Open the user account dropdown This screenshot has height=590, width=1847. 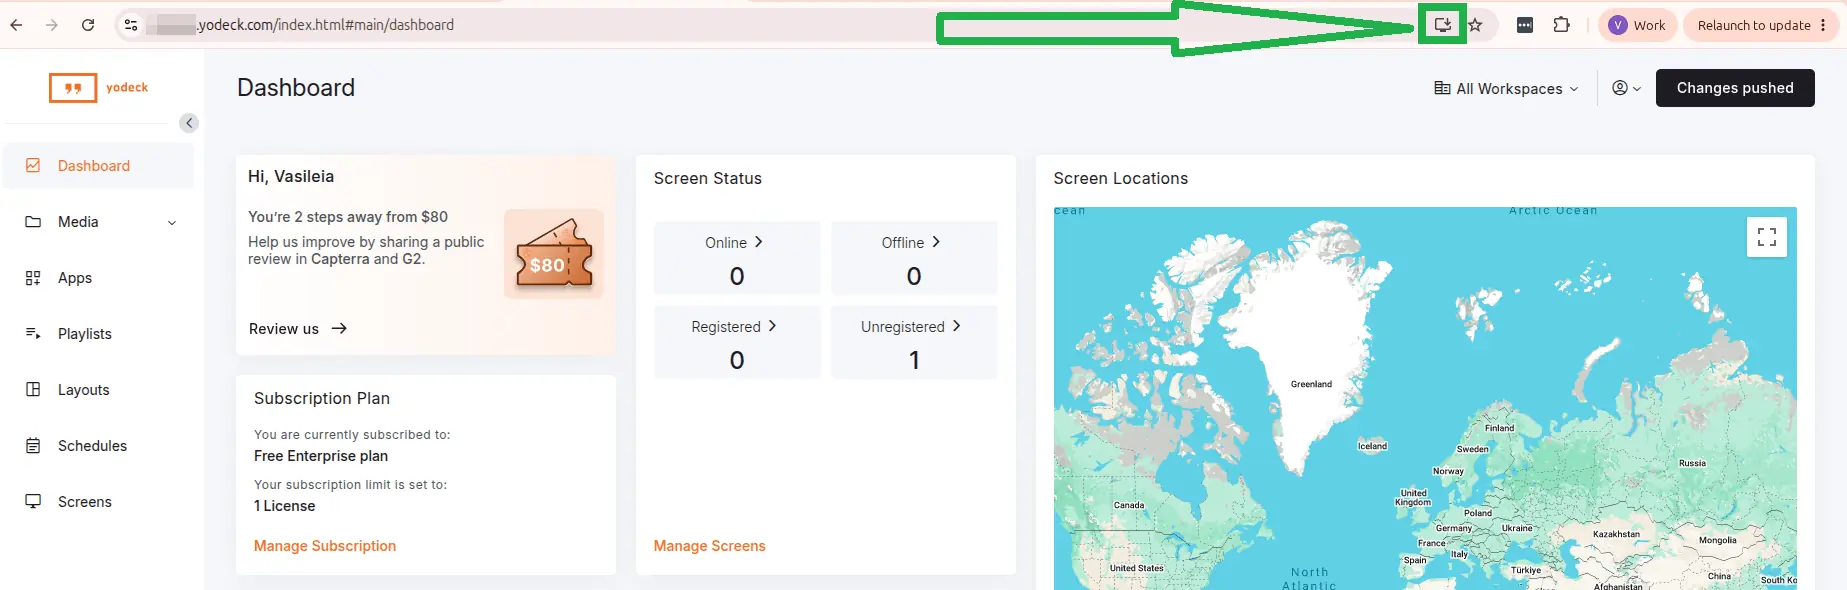(1627, 88)
